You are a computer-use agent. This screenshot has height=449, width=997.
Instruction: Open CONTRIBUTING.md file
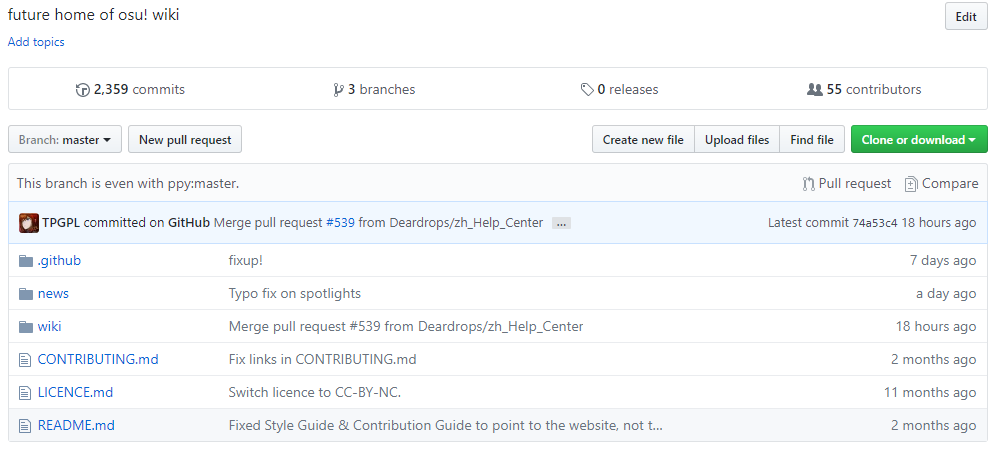click(98, 360)
